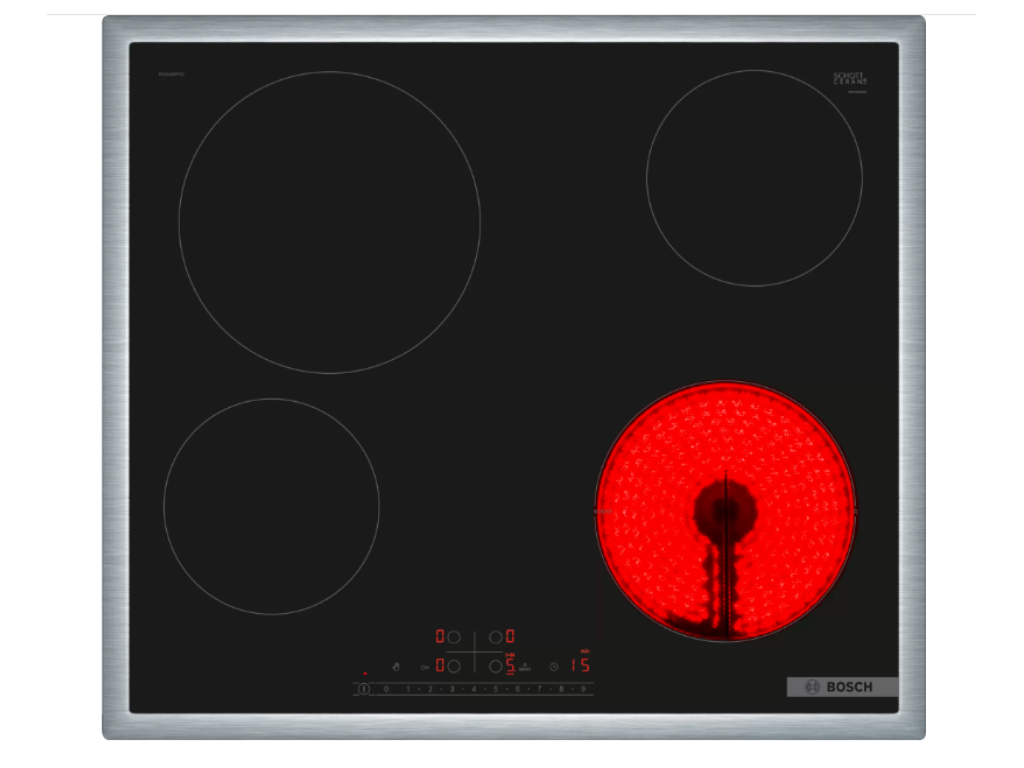Tap the clock timer icon
This screenshot has height=768, width=1024.
[x=553, y=666]
